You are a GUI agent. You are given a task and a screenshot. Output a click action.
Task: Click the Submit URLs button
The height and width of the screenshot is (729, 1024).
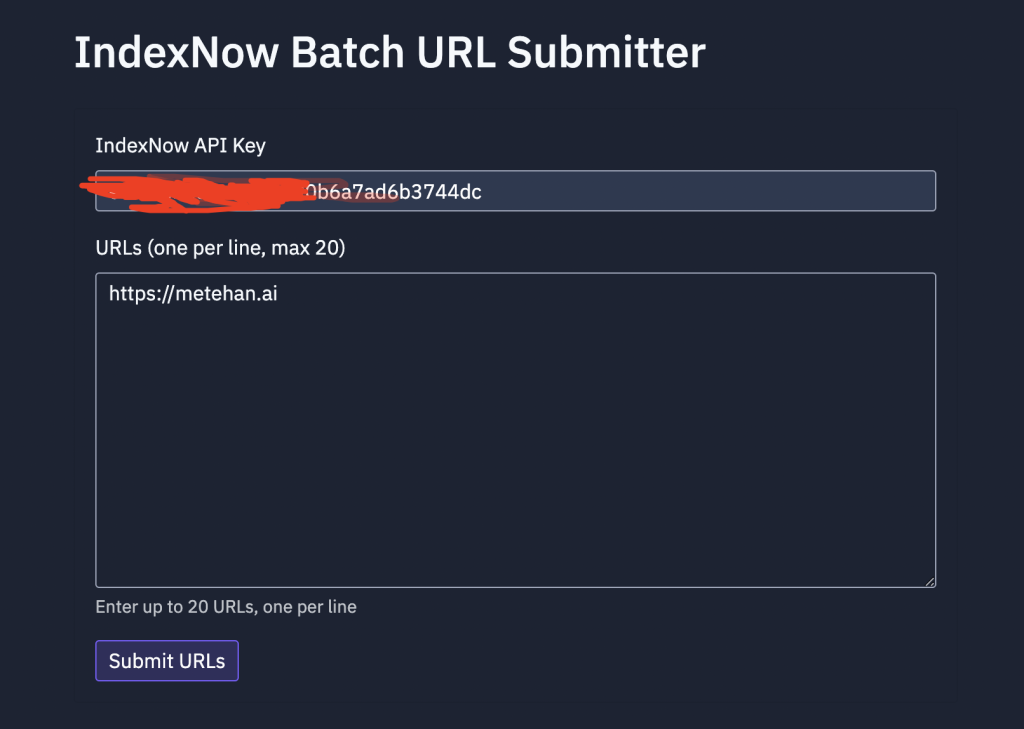coord(167,661)
